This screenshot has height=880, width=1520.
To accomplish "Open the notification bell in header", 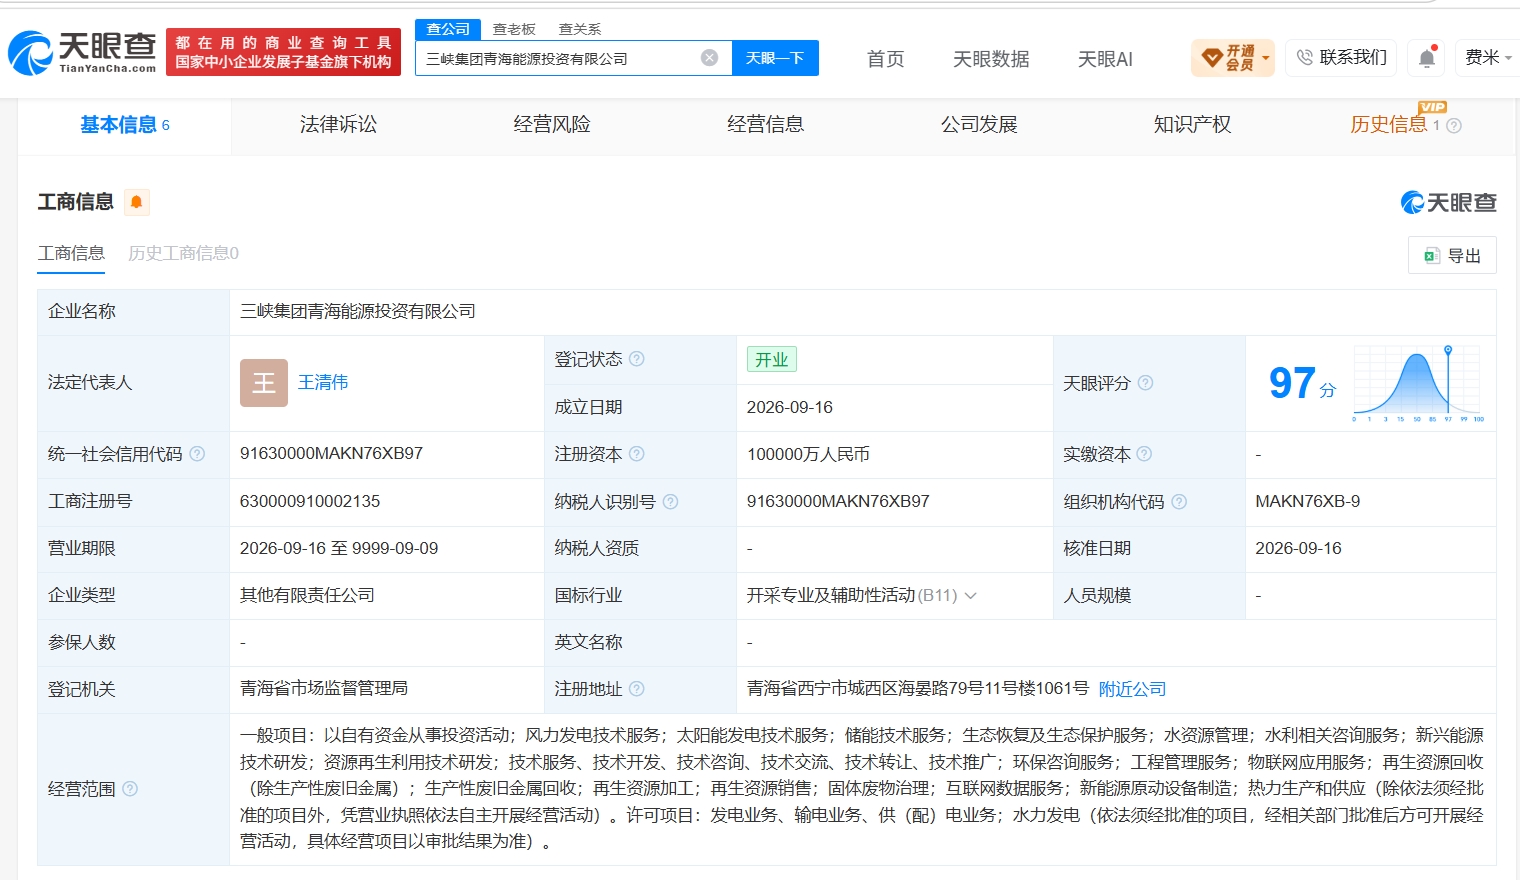I will point(1427,58).
